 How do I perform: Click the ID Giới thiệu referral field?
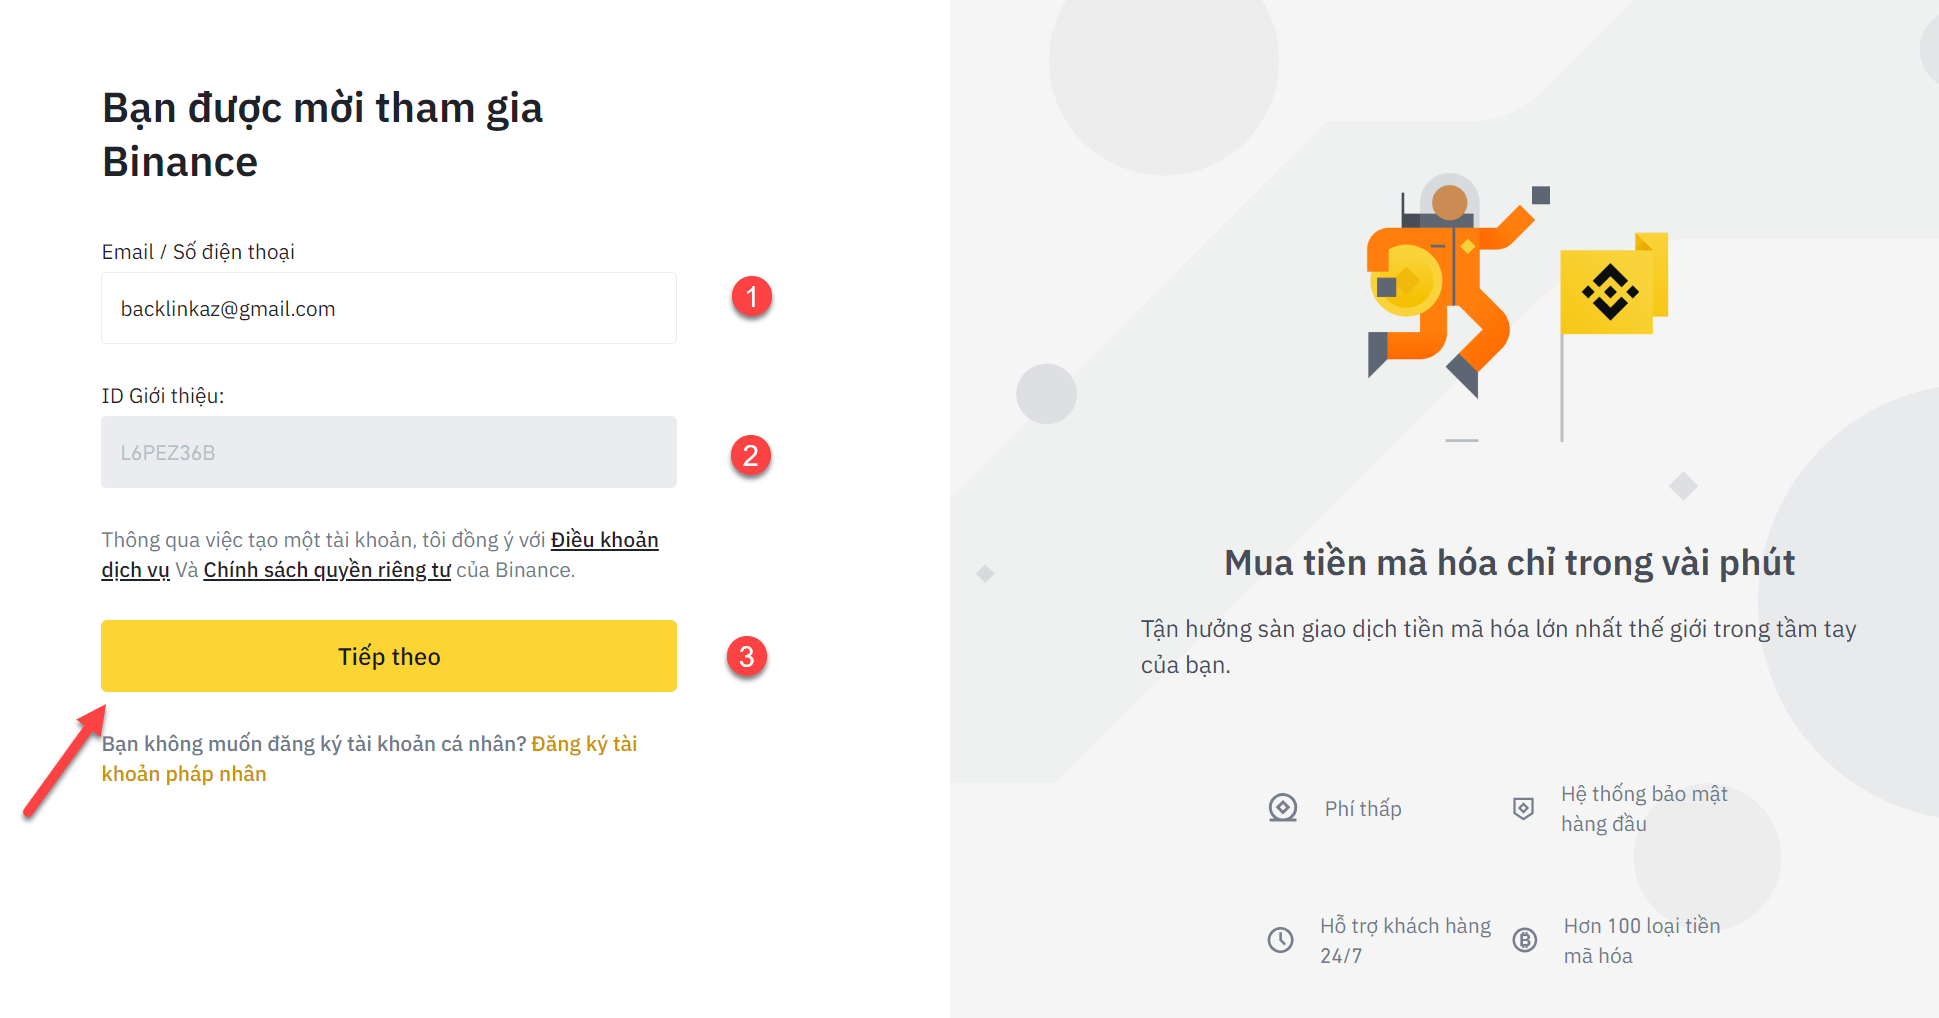coord(388,453)
